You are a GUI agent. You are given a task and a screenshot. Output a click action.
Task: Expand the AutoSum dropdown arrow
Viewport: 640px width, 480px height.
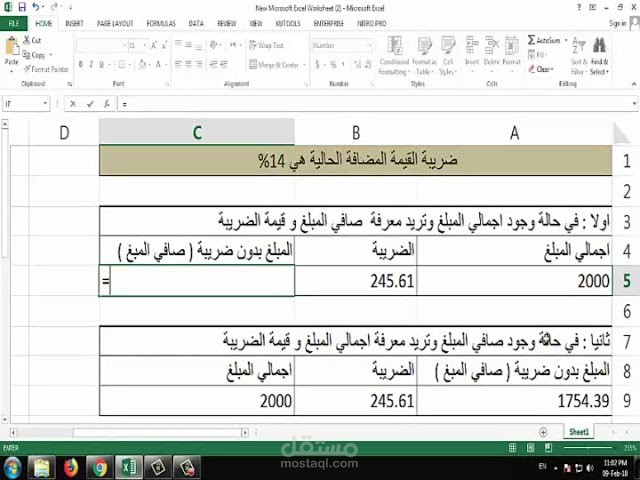[566, 40]
